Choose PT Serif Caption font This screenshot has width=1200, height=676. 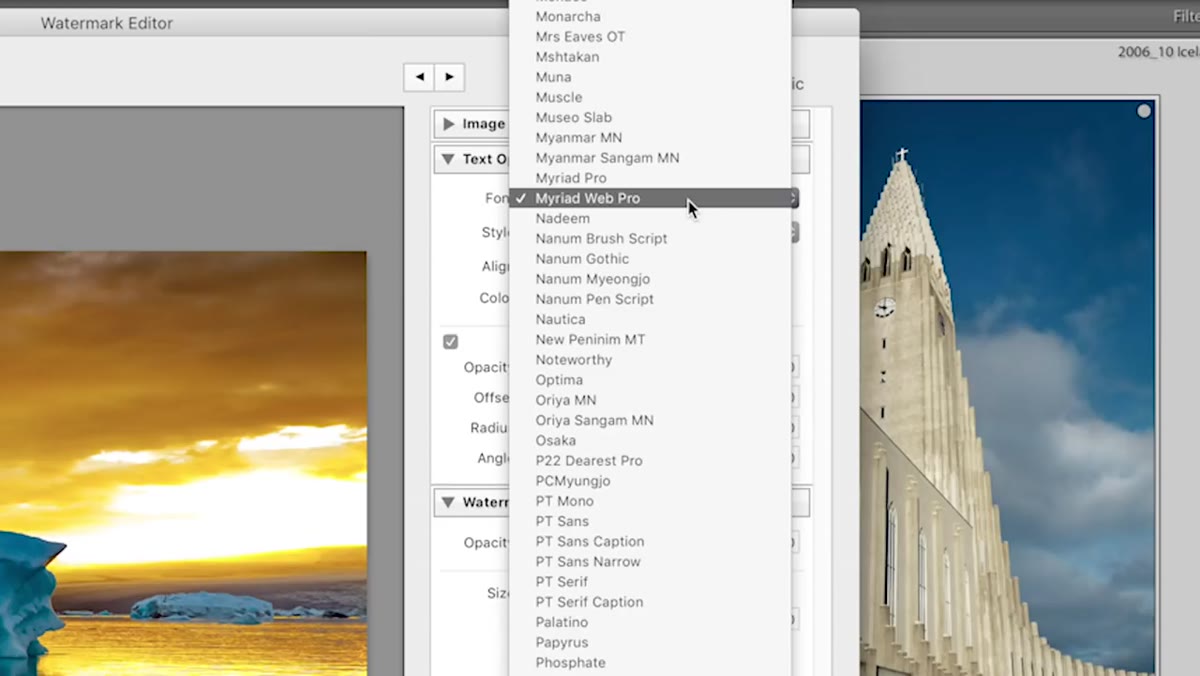tap(650, 602)
